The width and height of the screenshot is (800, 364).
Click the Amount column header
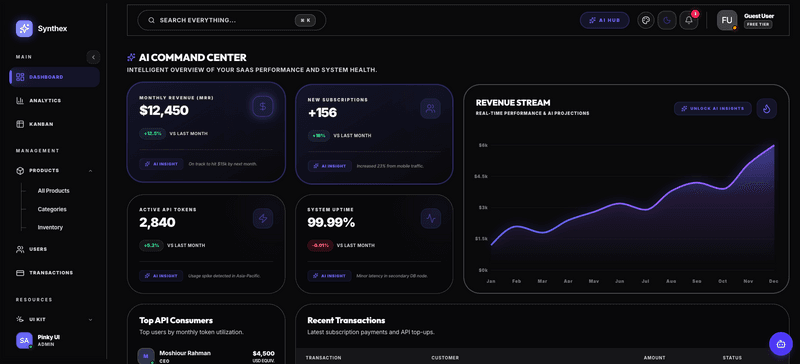[x=654, y=358]
